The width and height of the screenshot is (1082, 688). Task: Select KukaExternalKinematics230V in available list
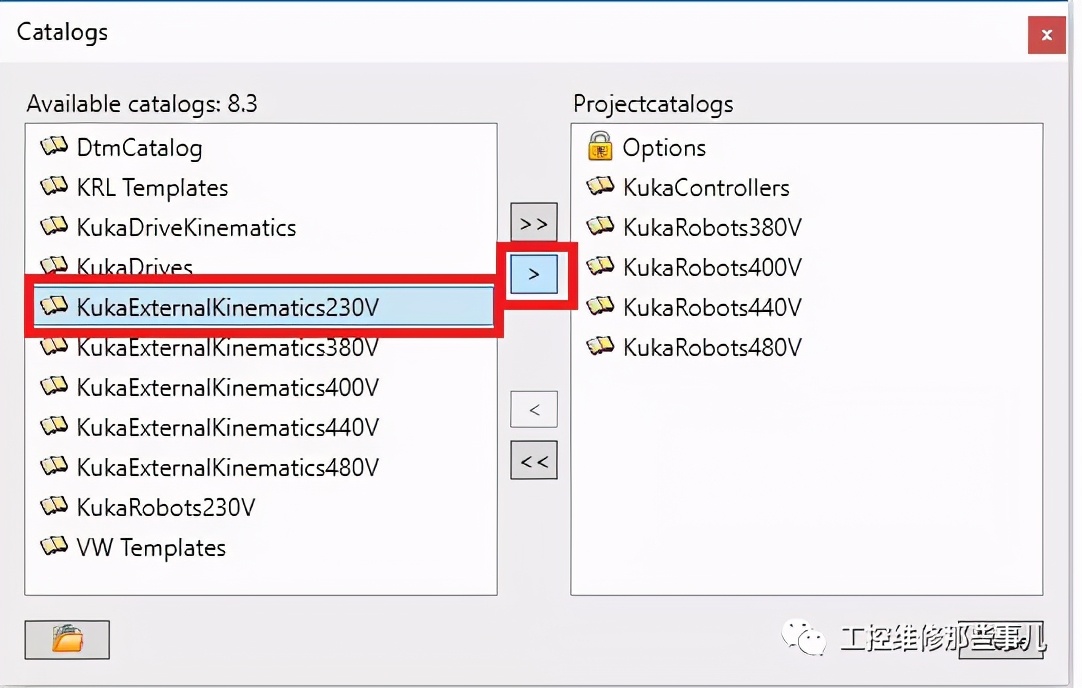[227, 307]
